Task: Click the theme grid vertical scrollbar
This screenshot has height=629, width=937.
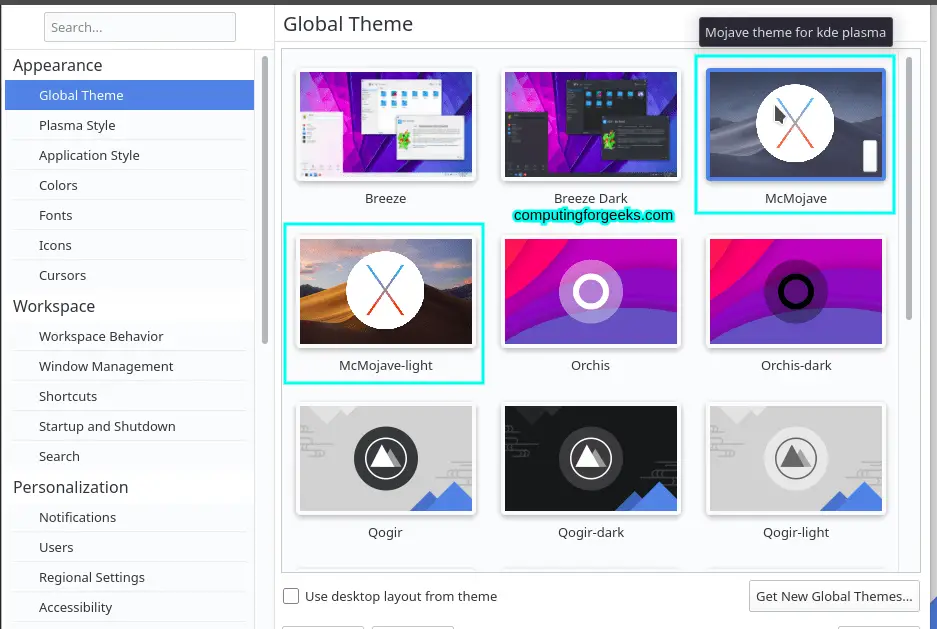Action: (908, 188)
